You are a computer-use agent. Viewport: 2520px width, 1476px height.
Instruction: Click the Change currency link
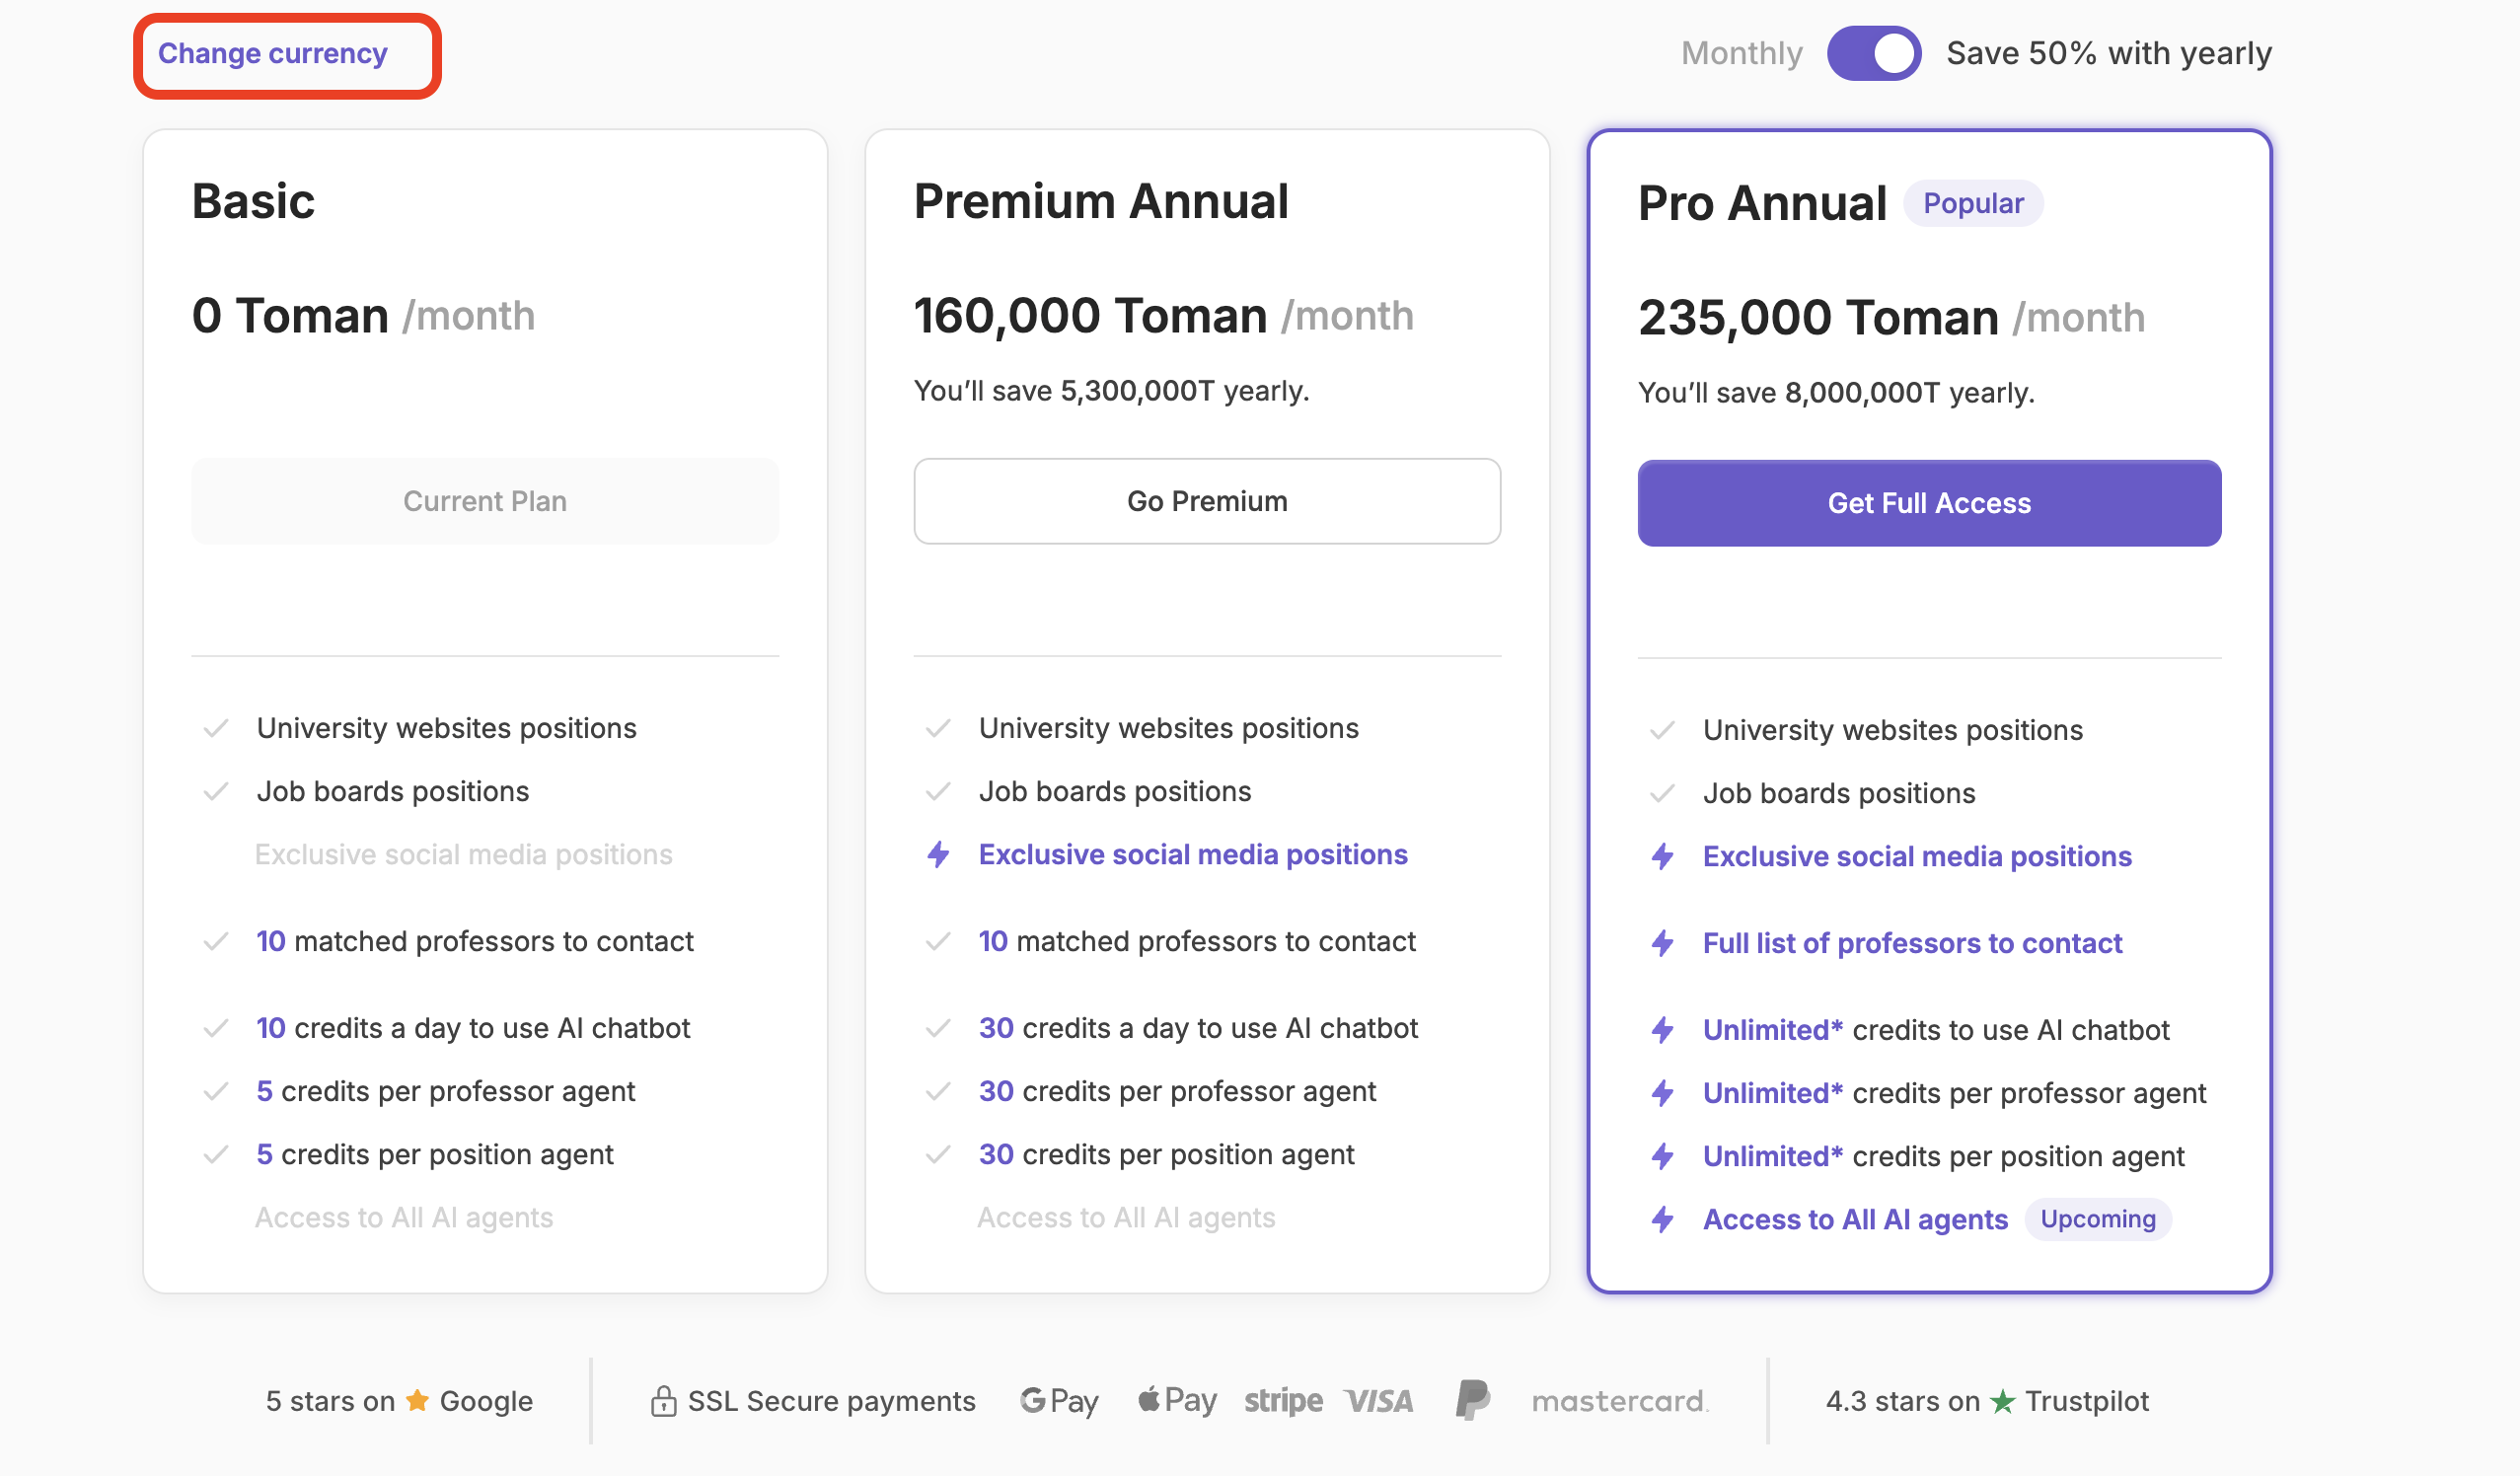[x=272, y=53]
